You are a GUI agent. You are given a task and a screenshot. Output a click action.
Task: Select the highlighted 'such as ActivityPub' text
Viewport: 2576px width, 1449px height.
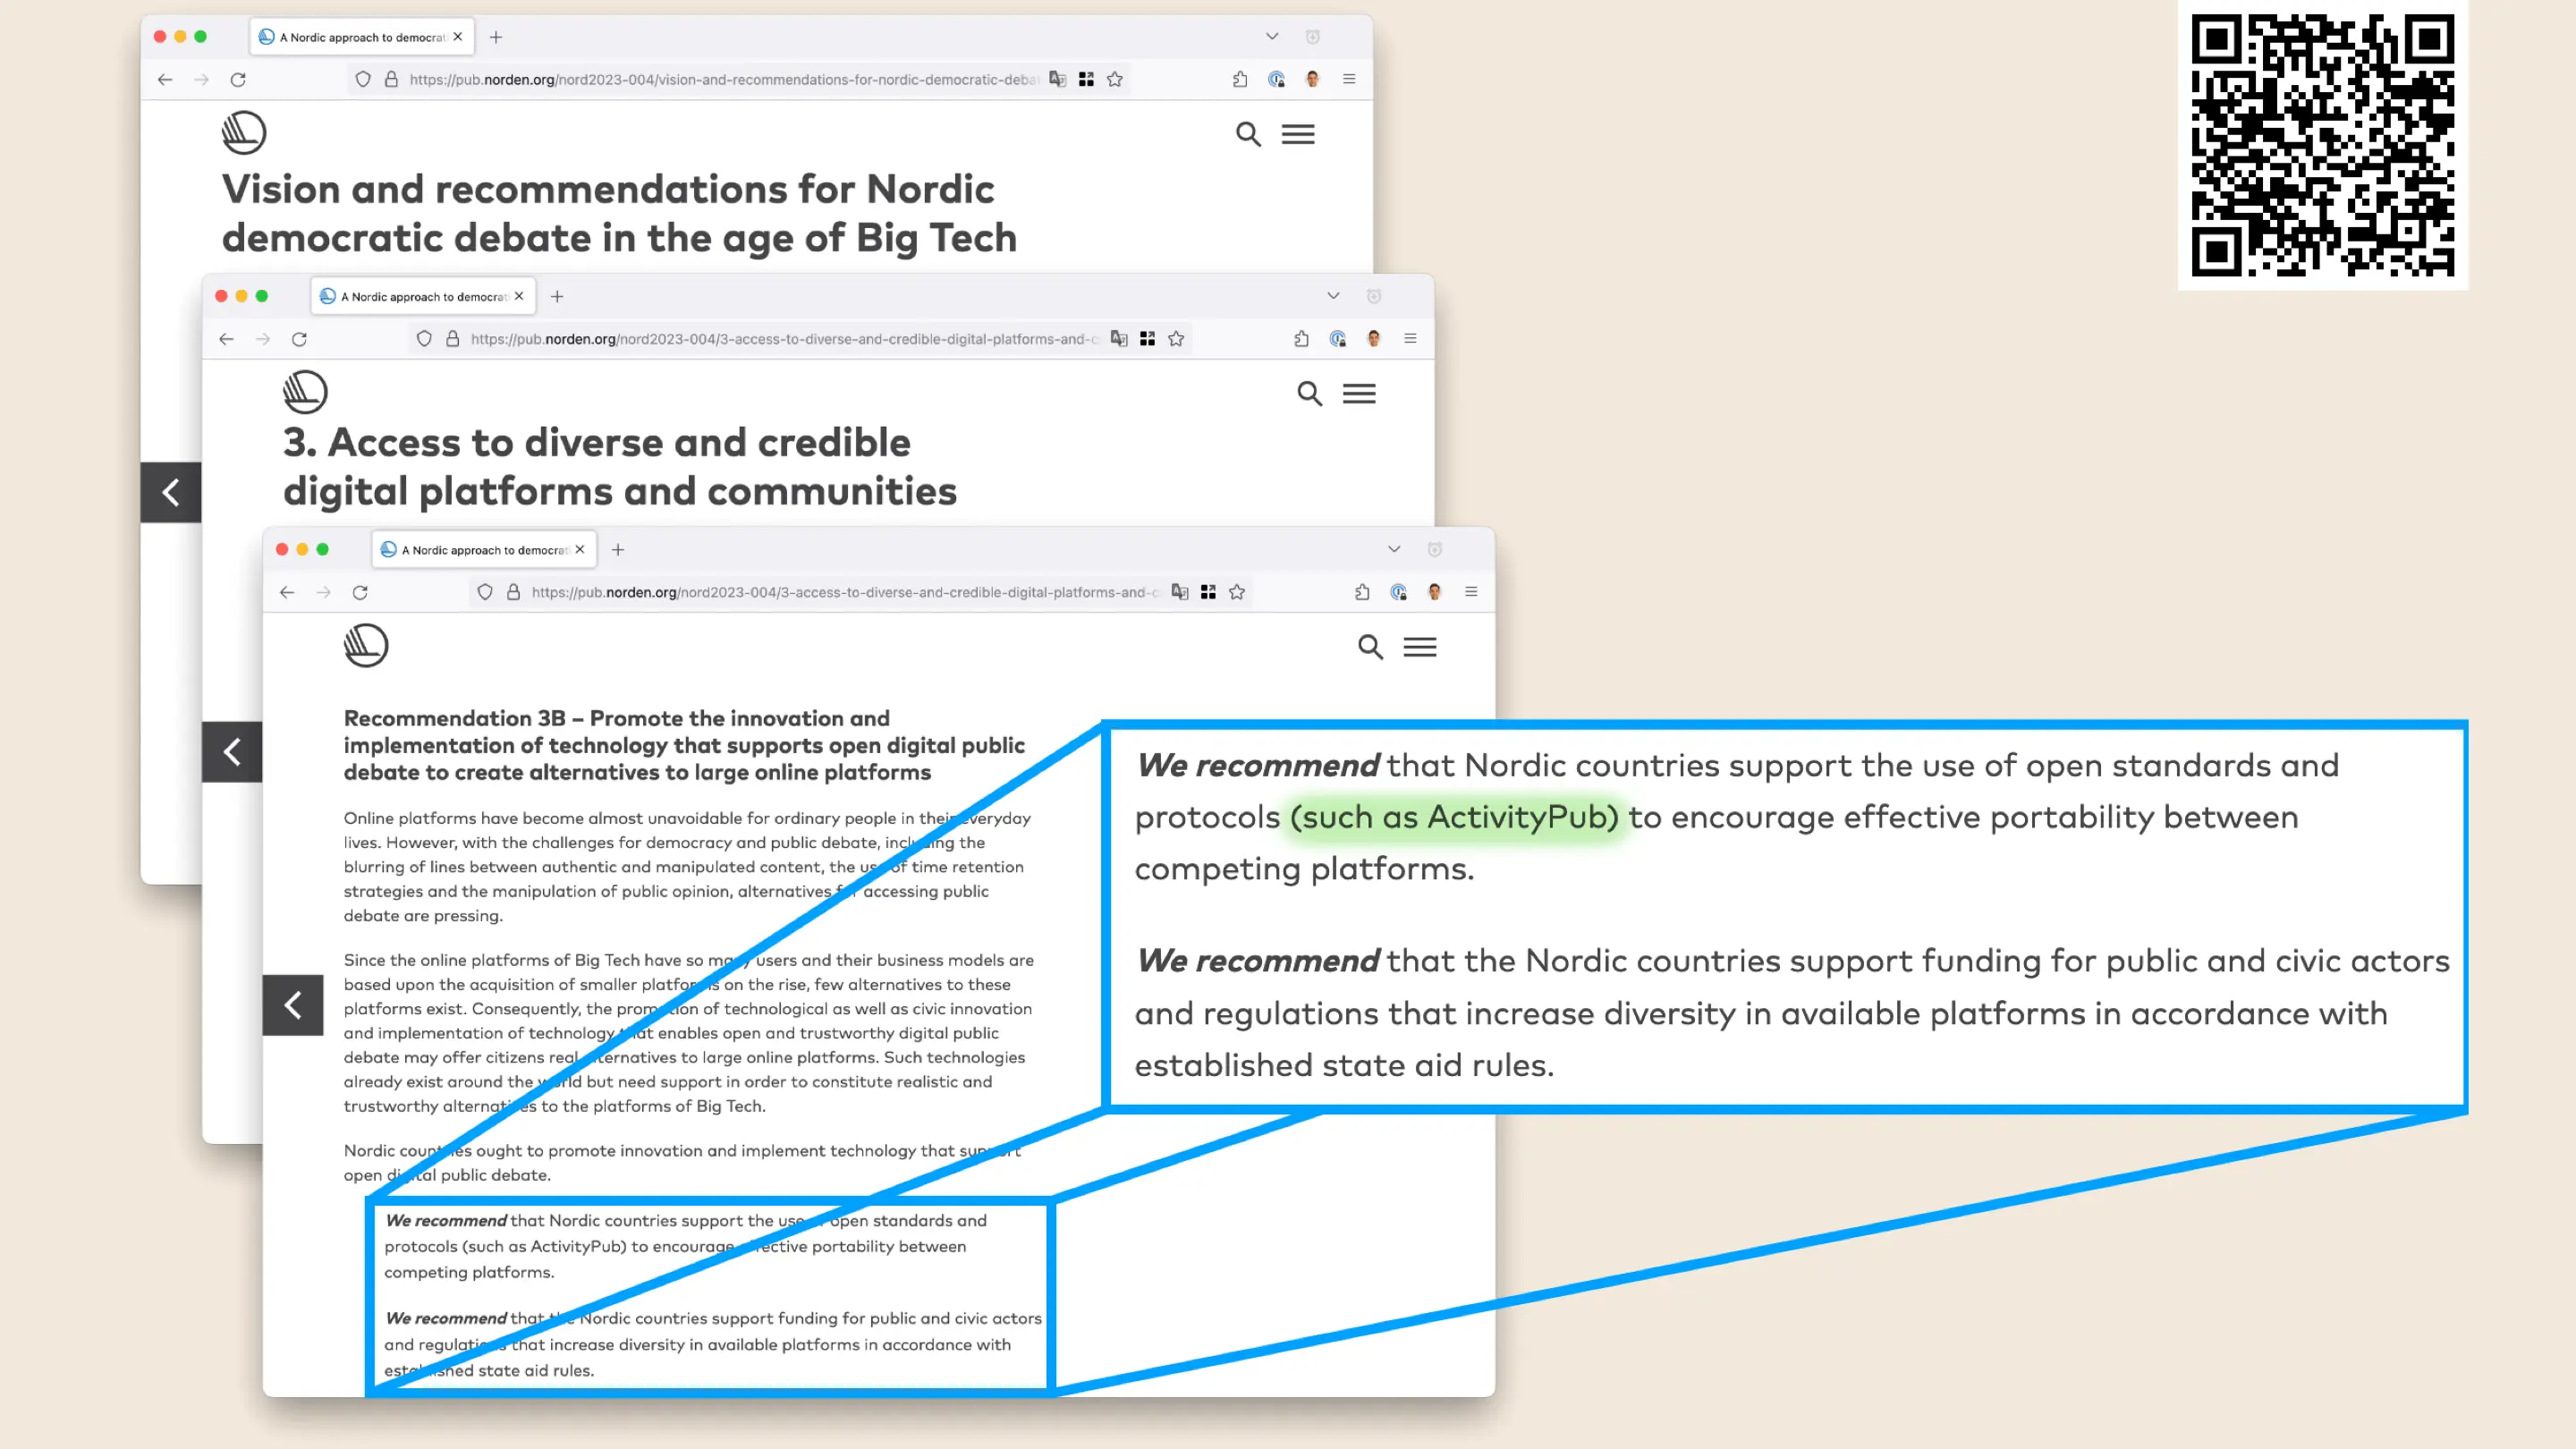click(1452, 817)
